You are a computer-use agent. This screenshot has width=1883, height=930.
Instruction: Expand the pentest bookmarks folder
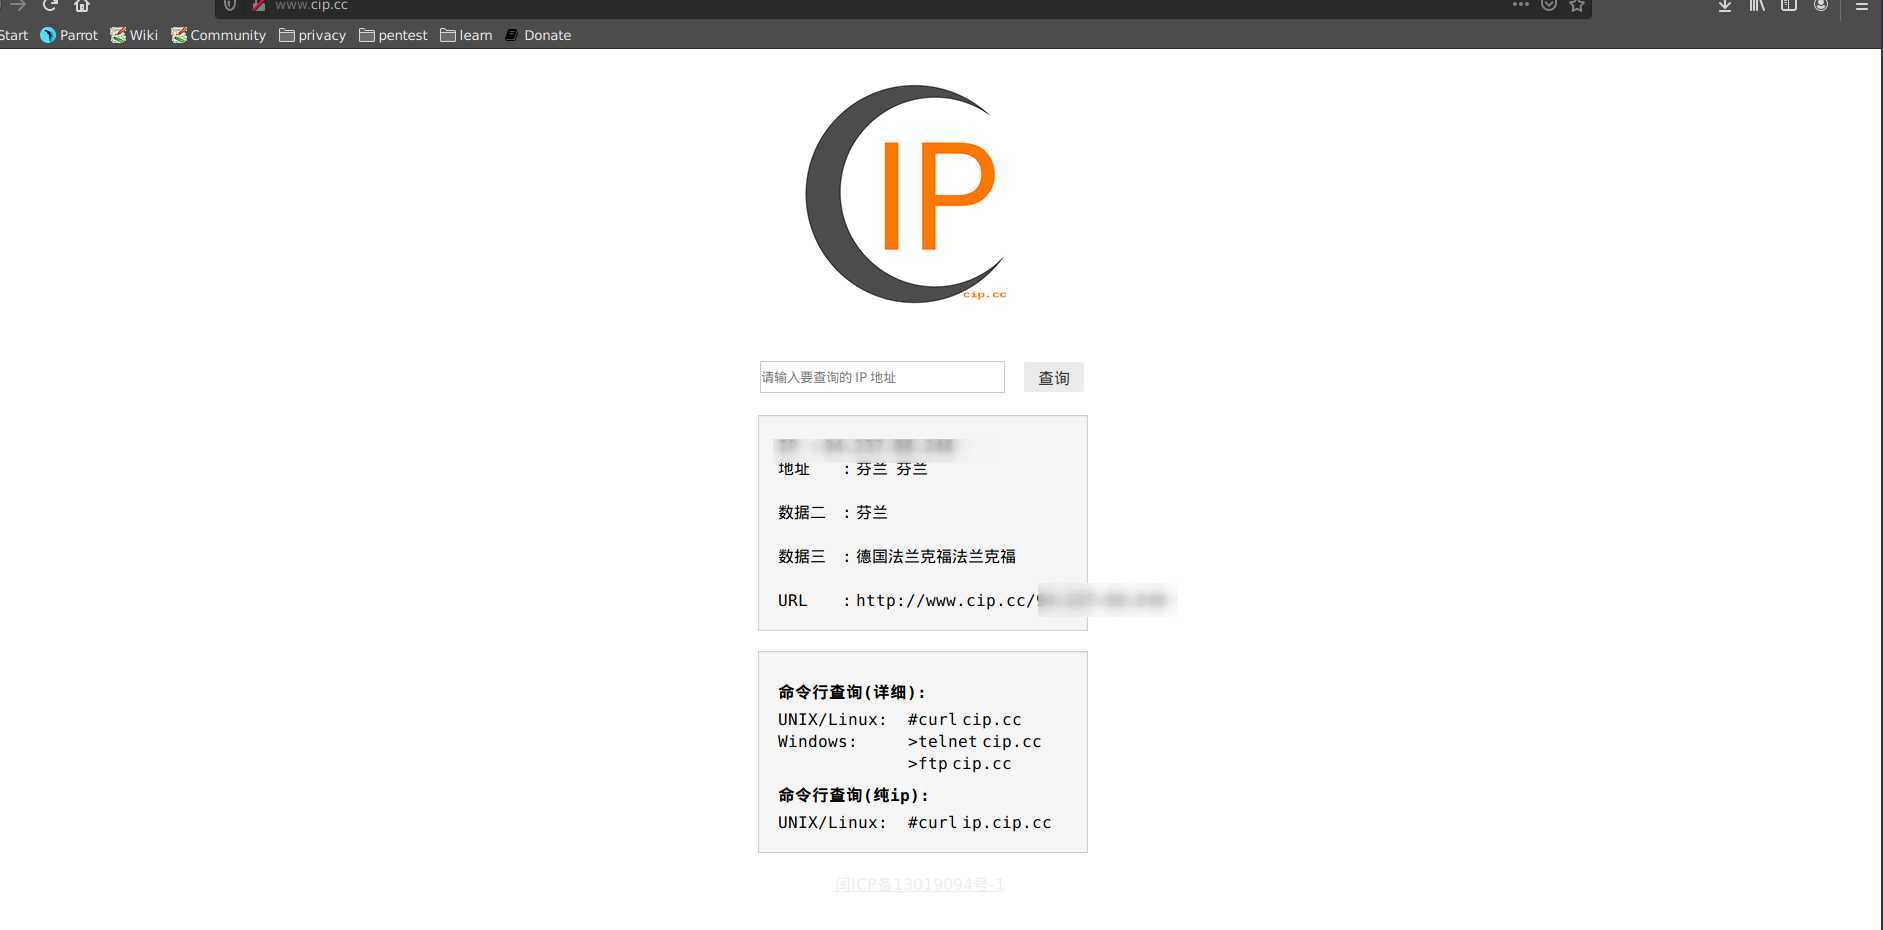393,35
